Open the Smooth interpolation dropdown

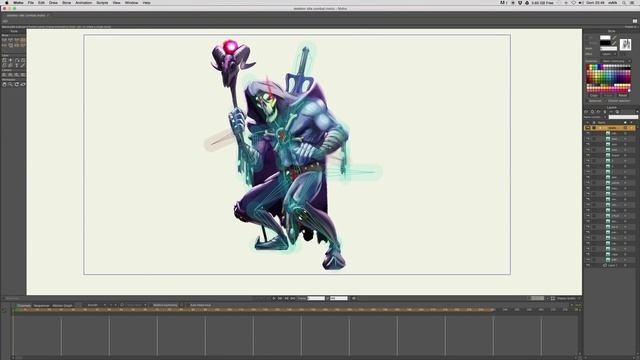click(96, 305)
